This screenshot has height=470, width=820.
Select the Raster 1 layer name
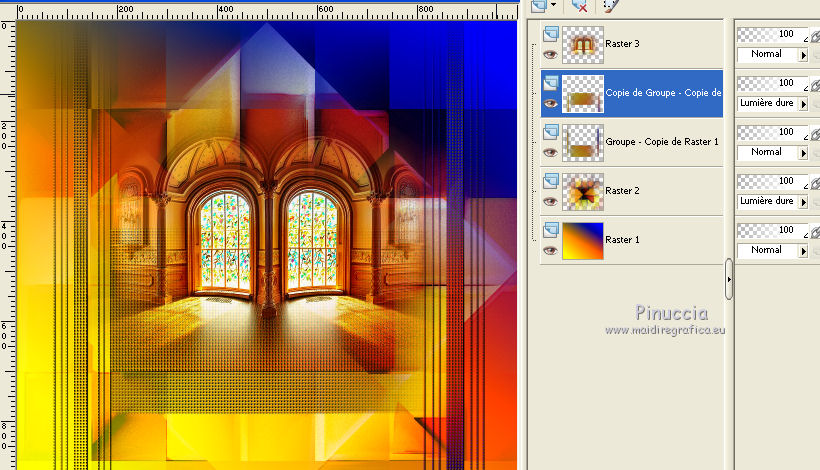622,240
